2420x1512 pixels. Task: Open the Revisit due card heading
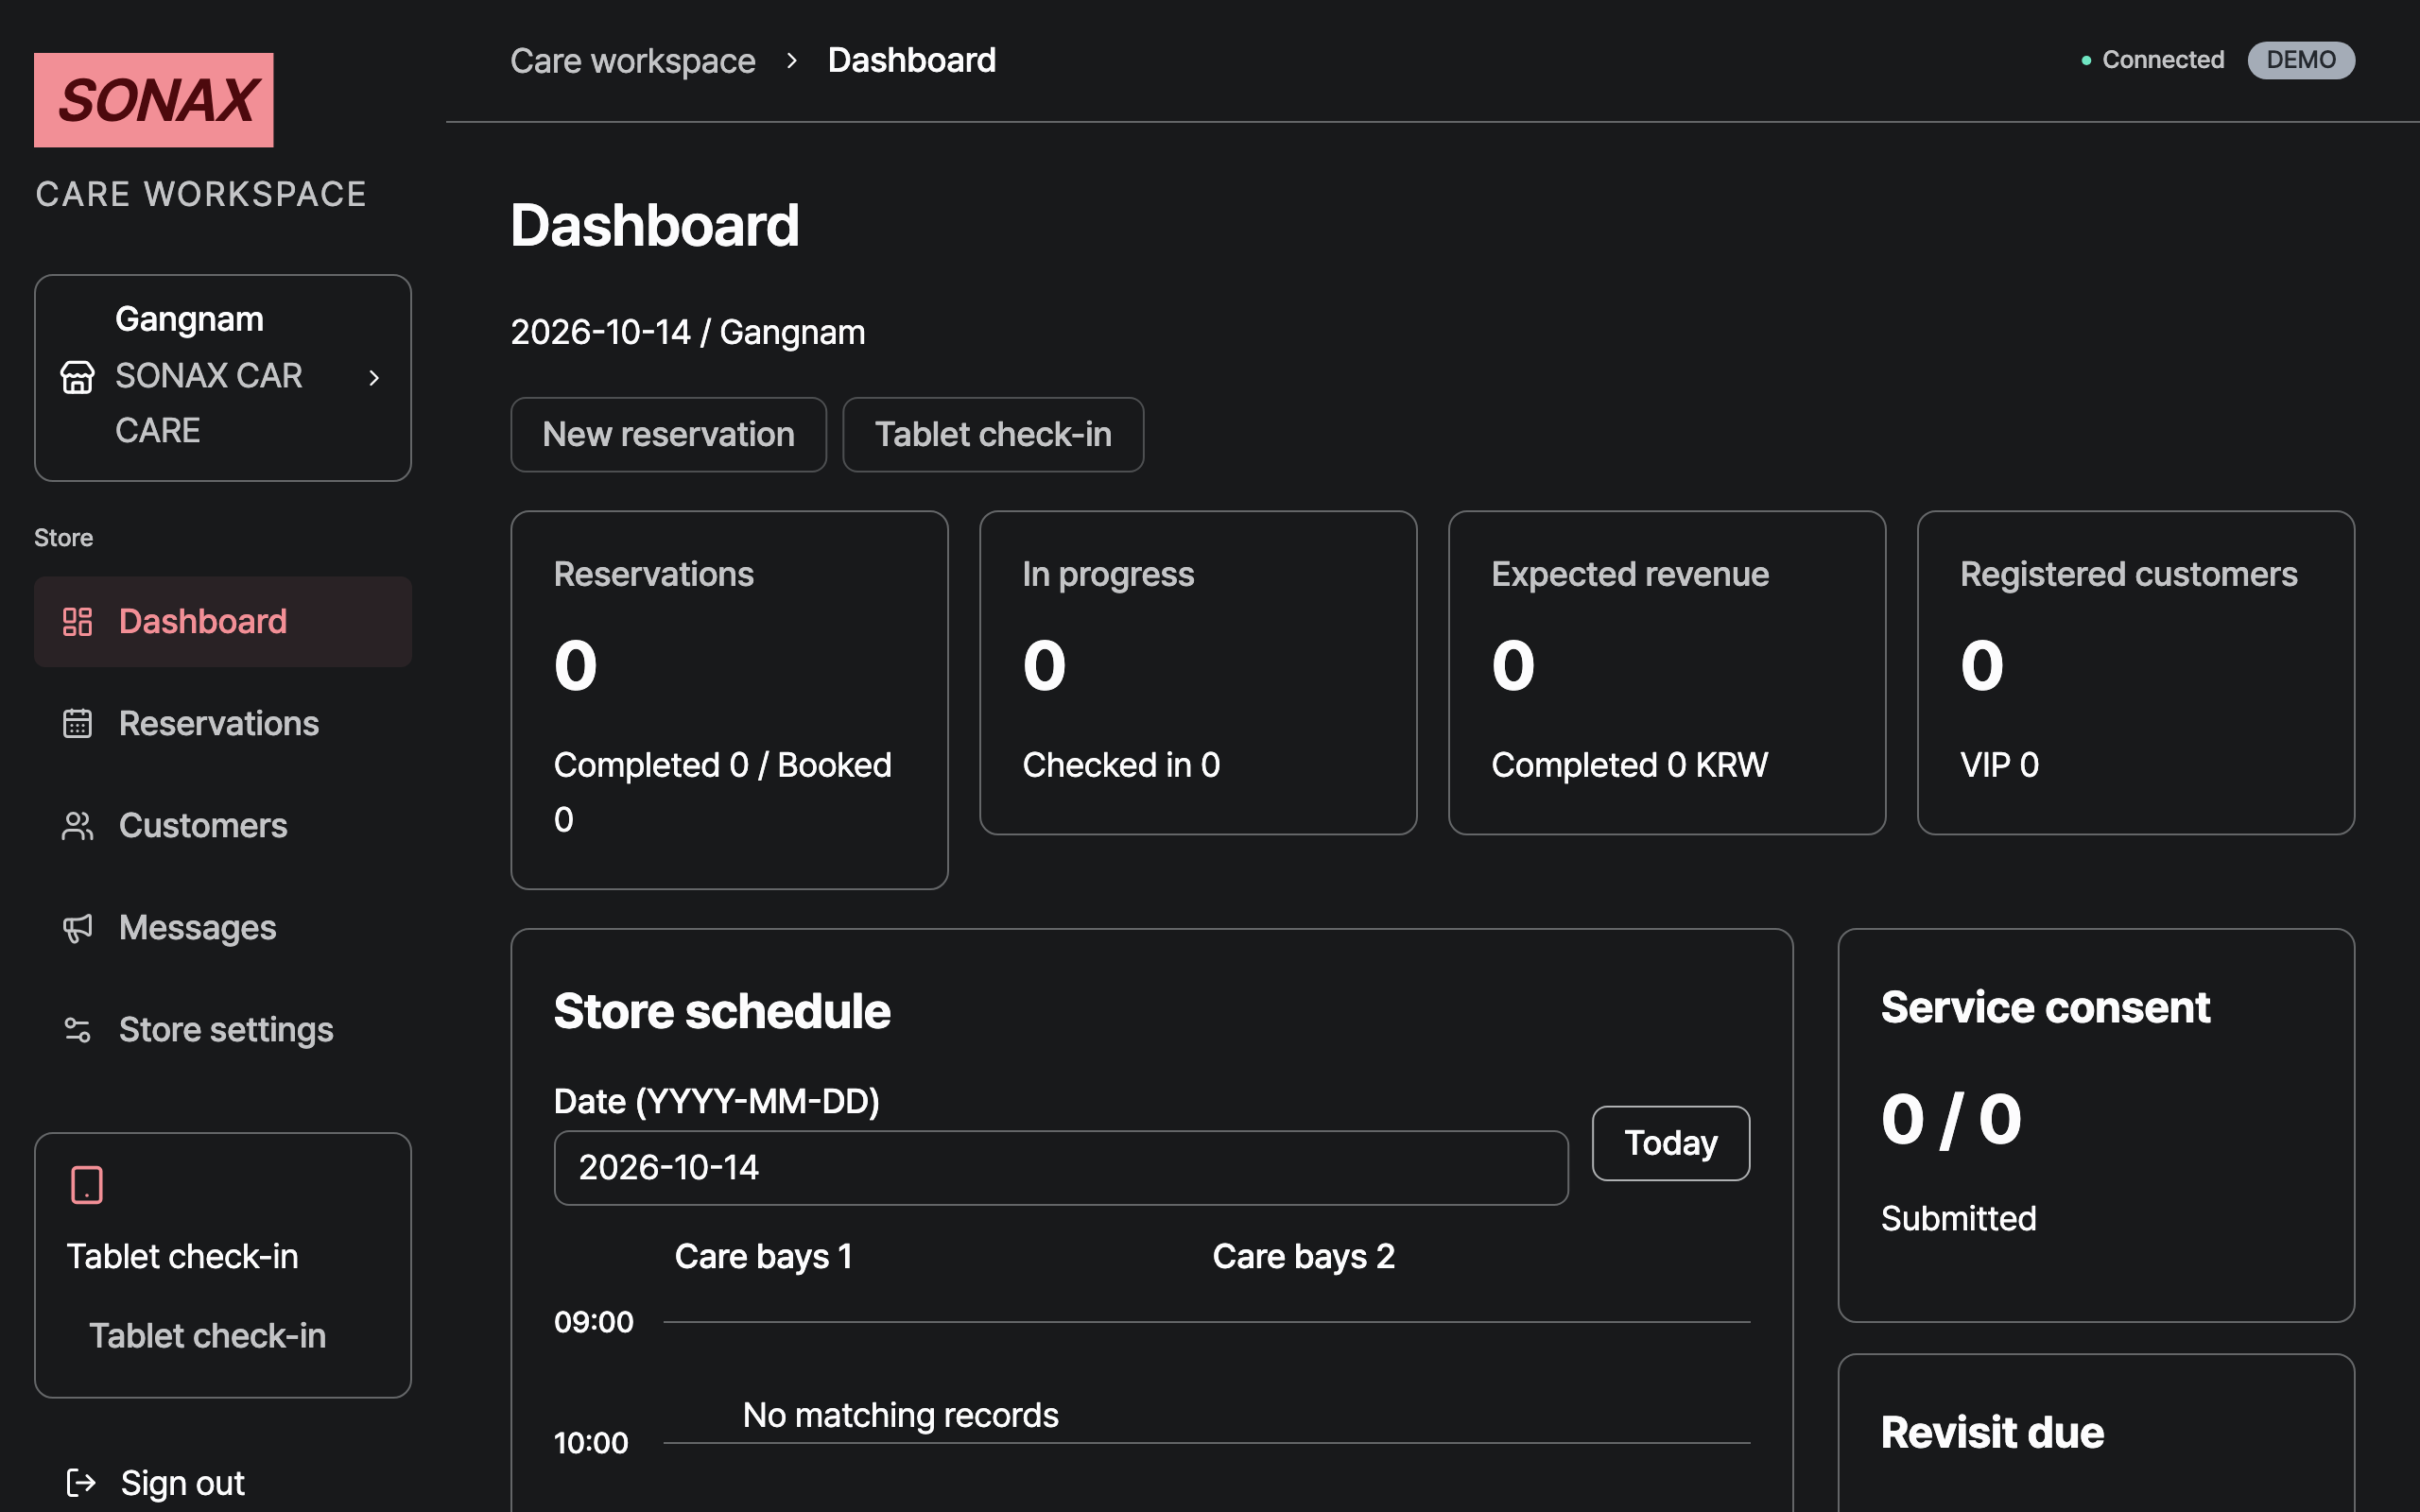click(1992, 1432)
